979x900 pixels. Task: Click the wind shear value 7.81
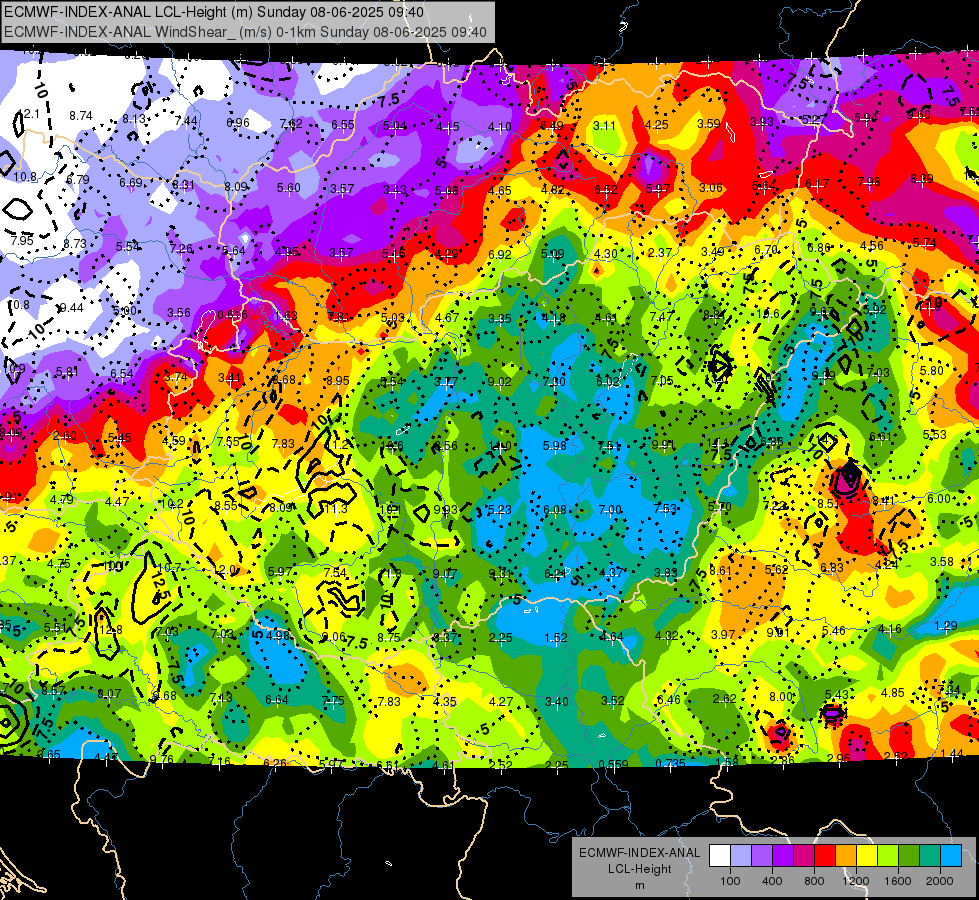point(339,317)
